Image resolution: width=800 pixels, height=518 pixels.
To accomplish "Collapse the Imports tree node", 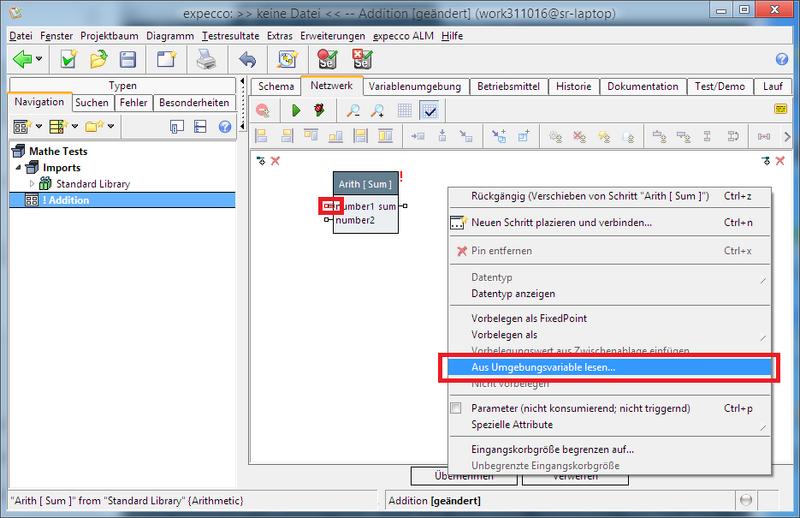I will [x=17, y=168].
